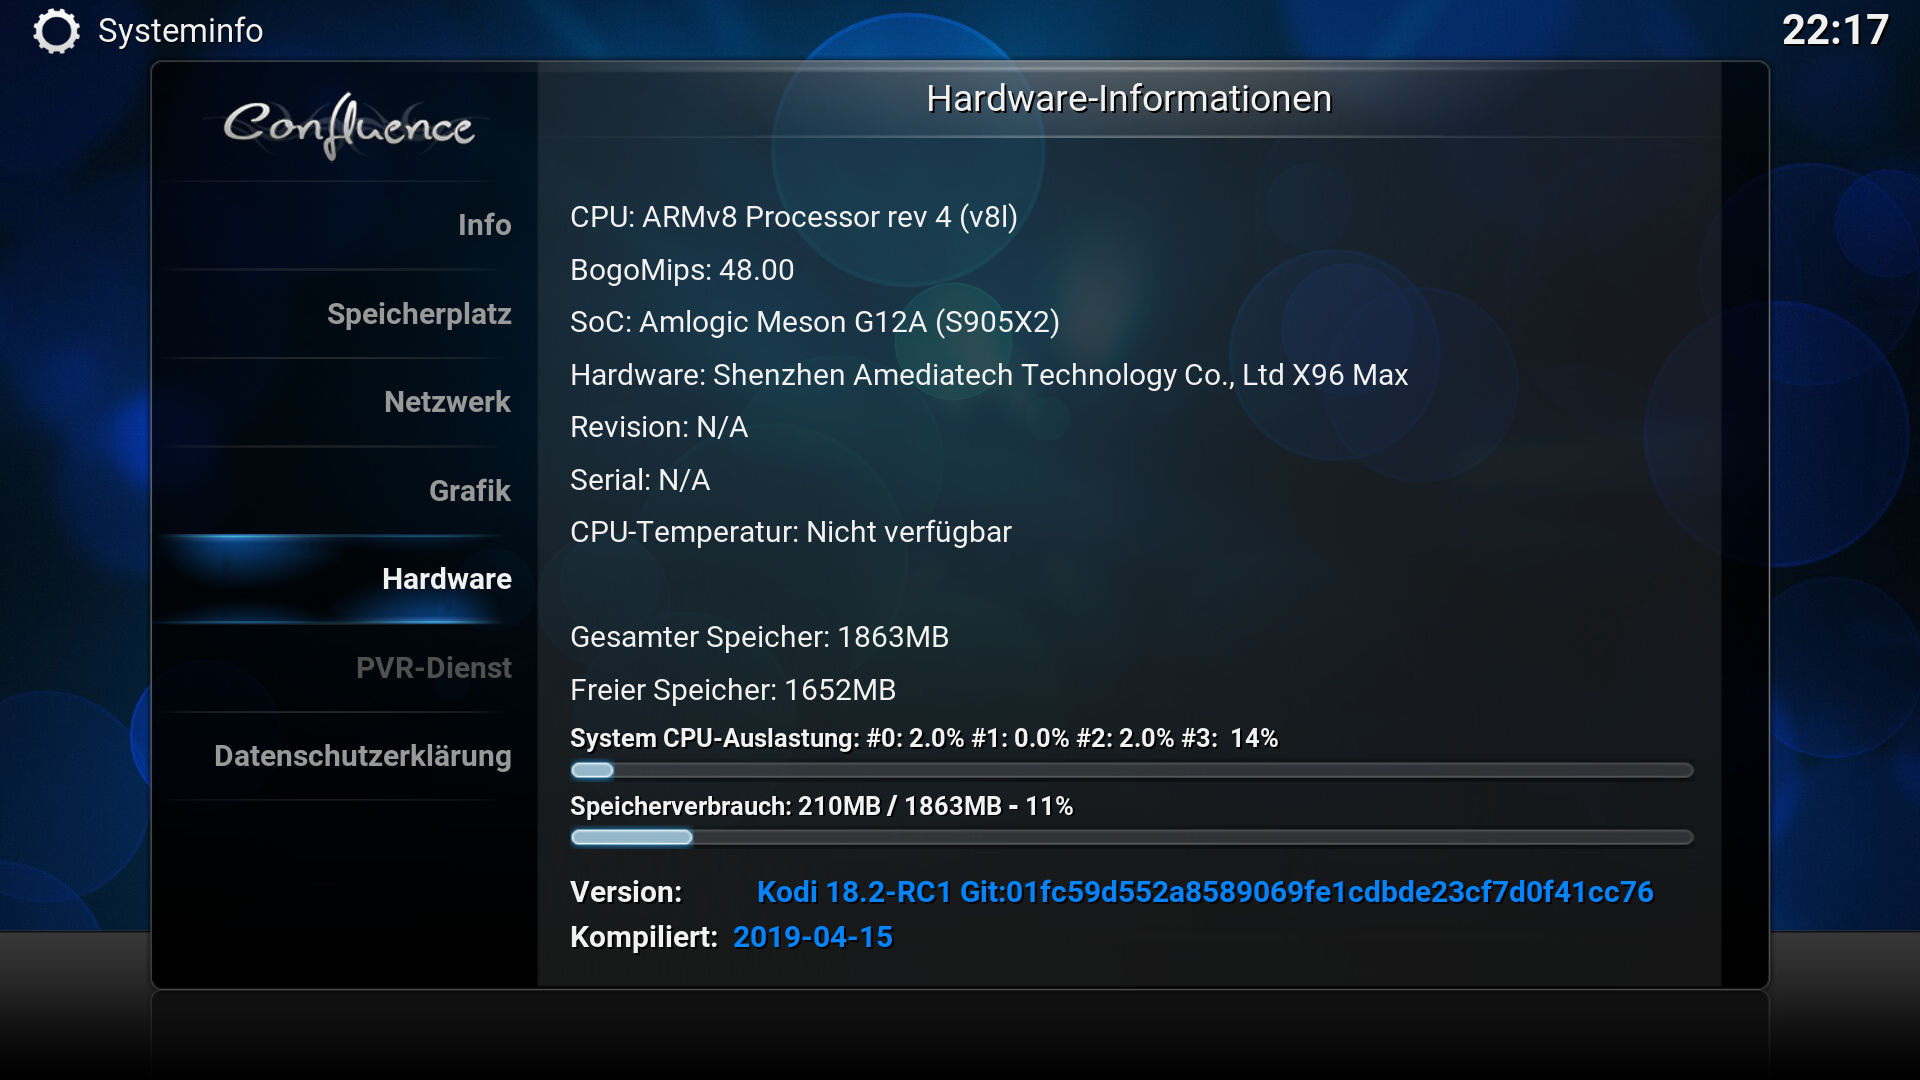Select the BogoMips: 48.00 line
This screenshot has height=1080, width=1920.
(682, 270)
